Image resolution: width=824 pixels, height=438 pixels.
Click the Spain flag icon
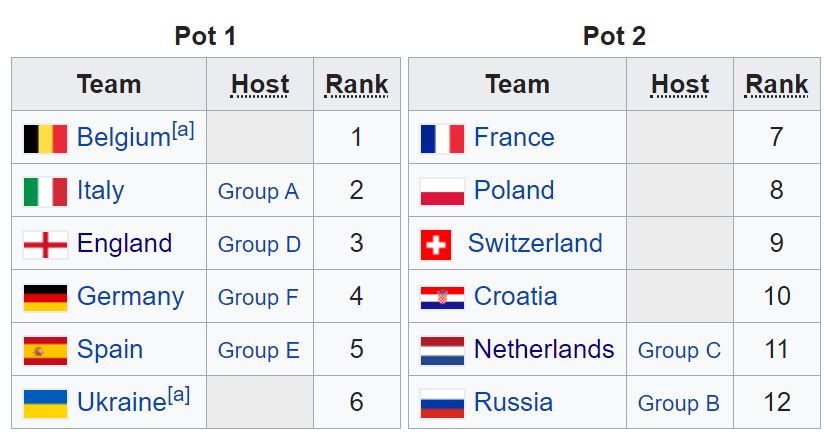click(45, 350)
